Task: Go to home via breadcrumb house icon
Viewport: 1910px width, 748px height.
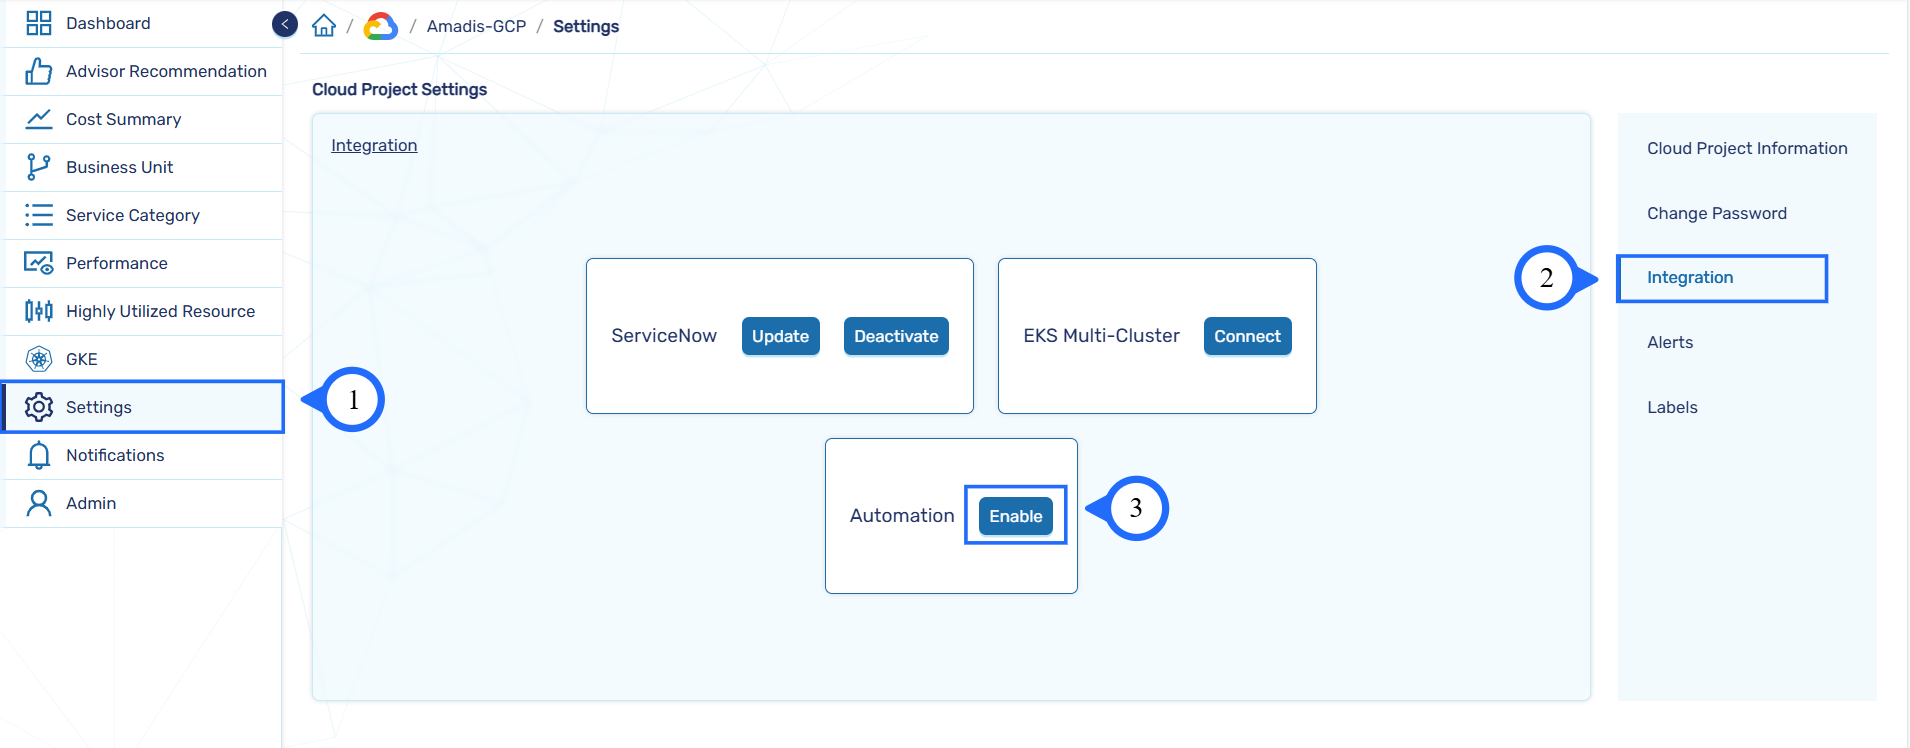Action: coord(324,26)
